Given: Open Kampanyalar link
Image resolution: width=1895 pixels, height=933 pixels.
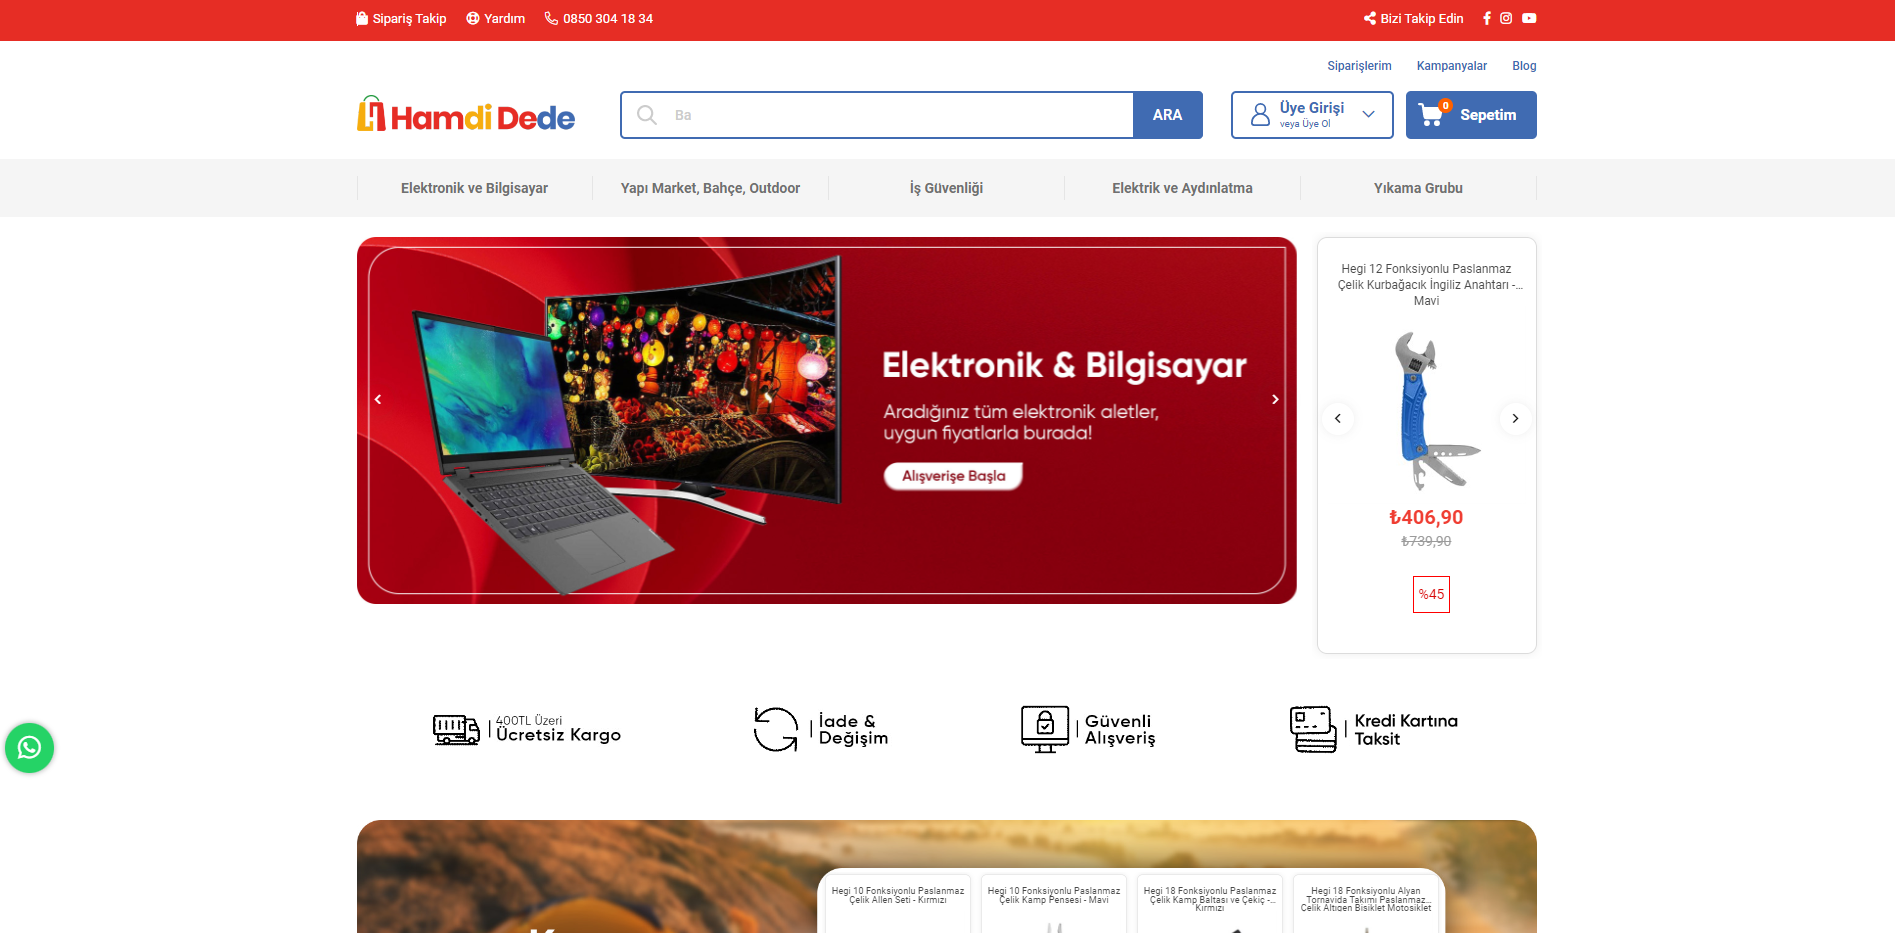Looking at the screenshot, I should (x=1451, y=66).
